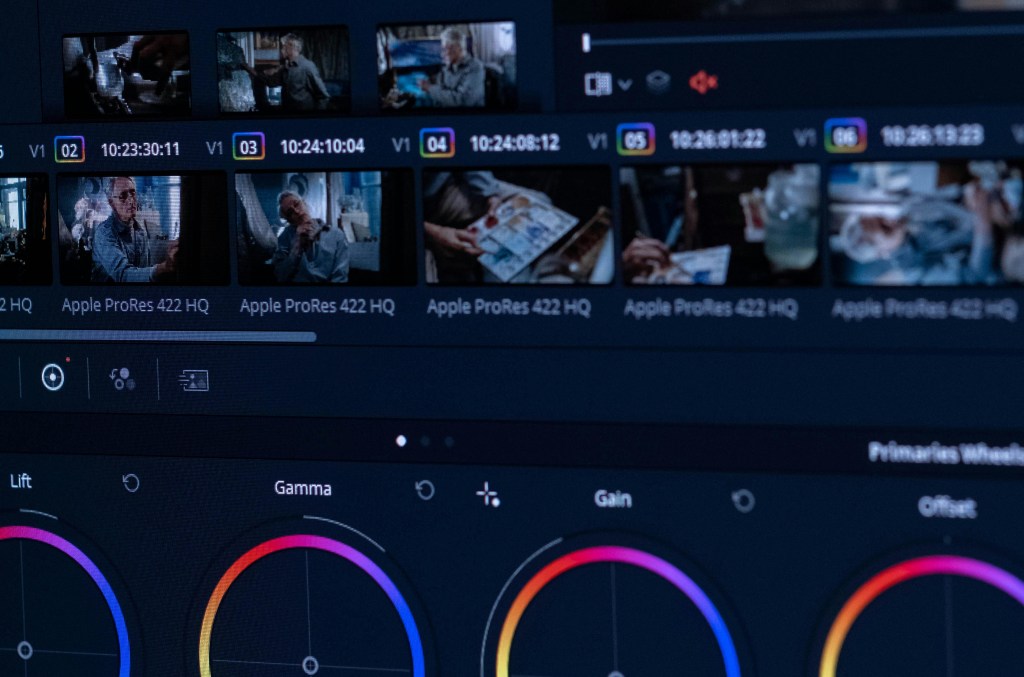Viewport: 1024px width, 677px height.
Task: Open the Primaries Wheels mode dropdown
Action: pyautogui.click(x=945, y=453)
